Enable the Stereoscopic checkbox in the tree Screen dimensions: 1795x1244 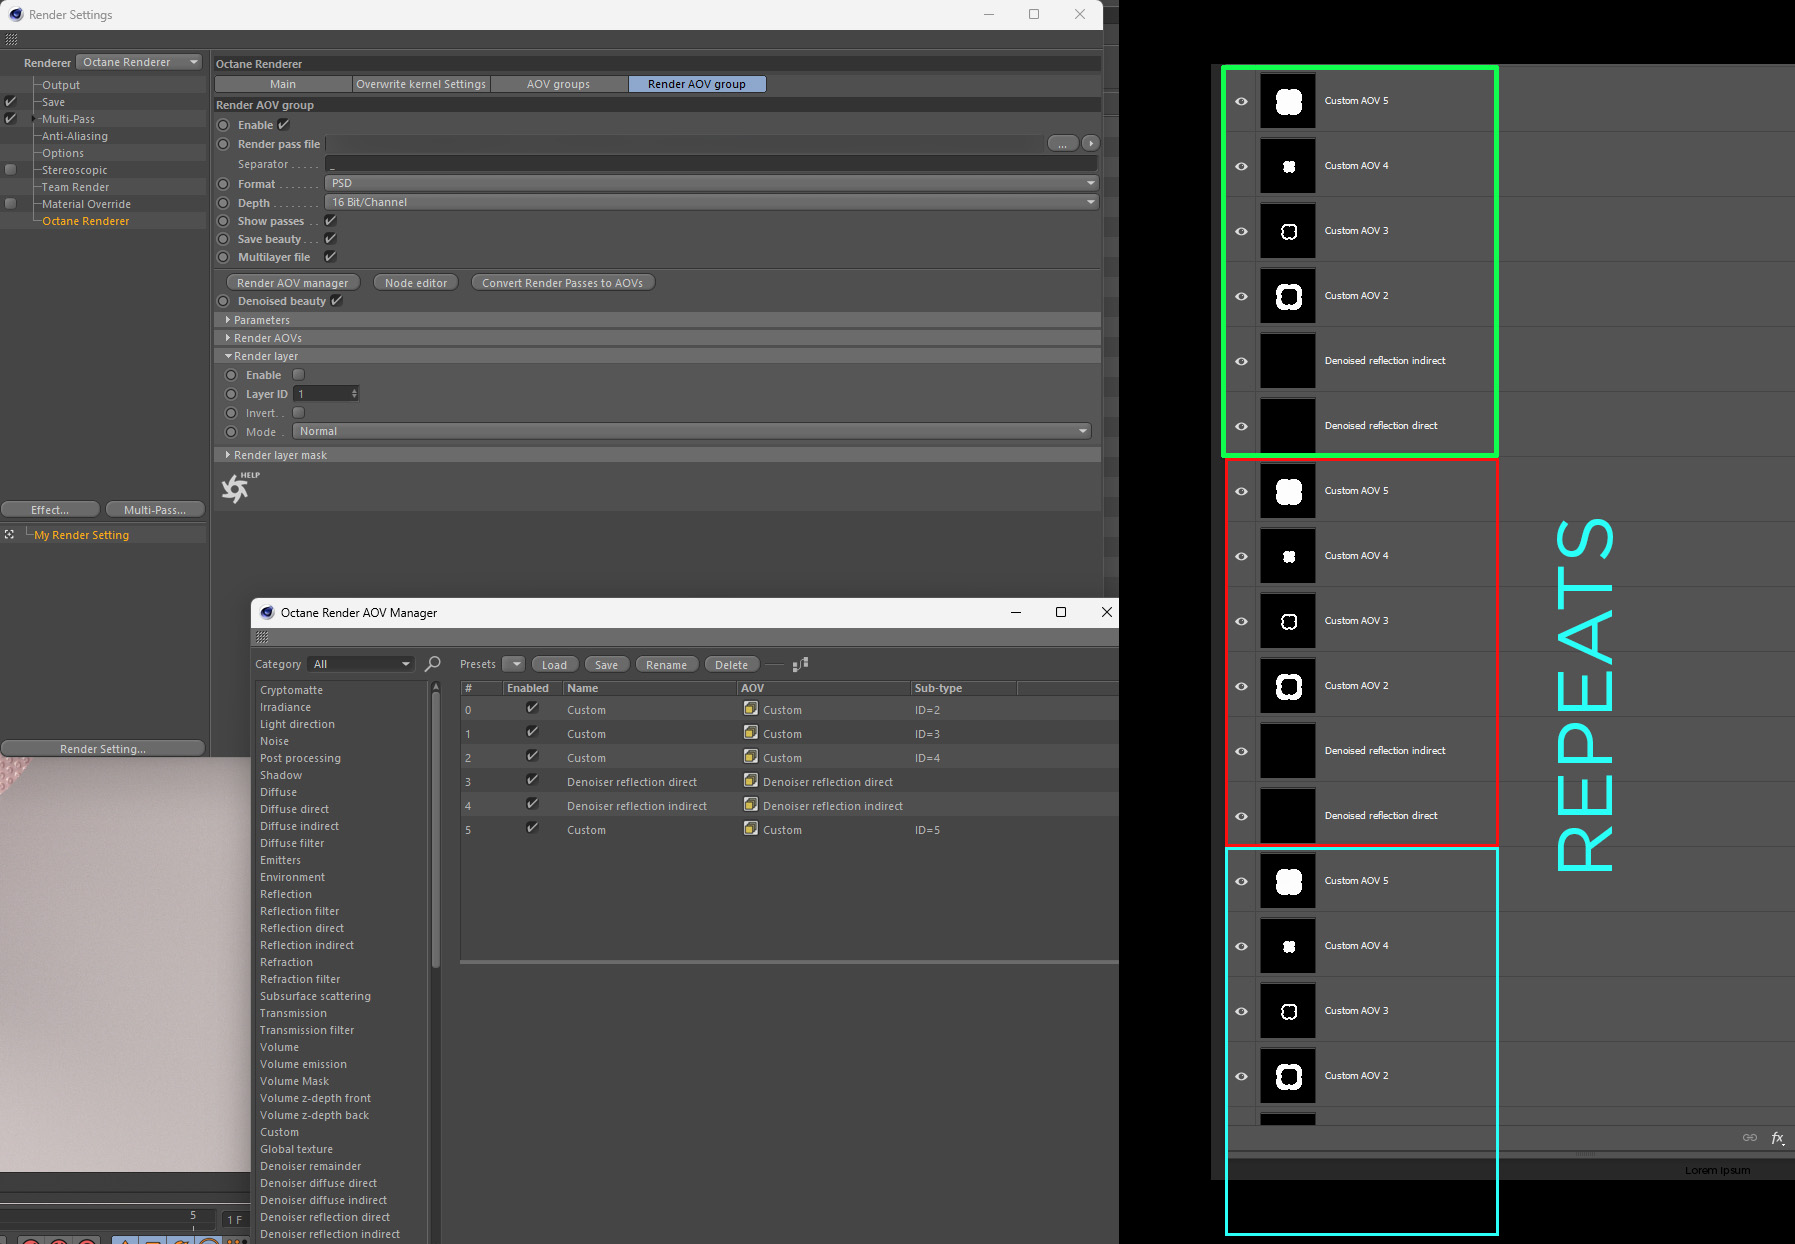10,170
